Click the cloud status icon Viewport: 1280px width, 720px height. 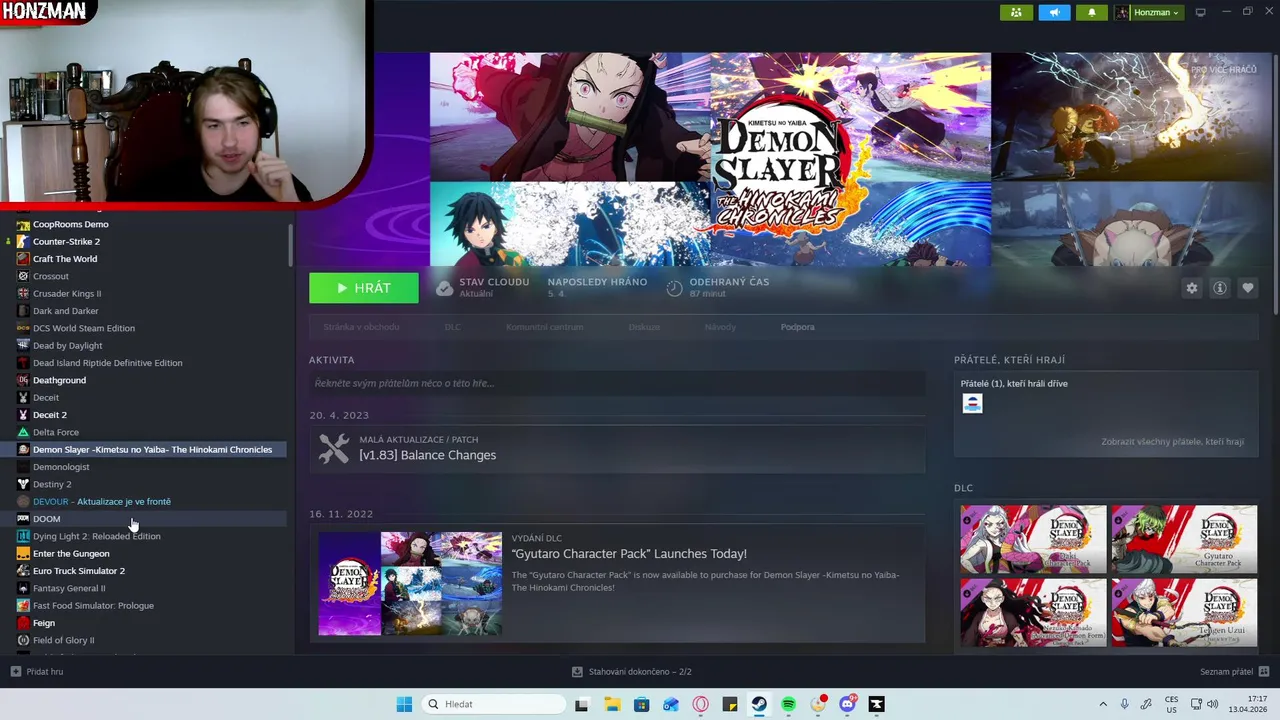444,288
